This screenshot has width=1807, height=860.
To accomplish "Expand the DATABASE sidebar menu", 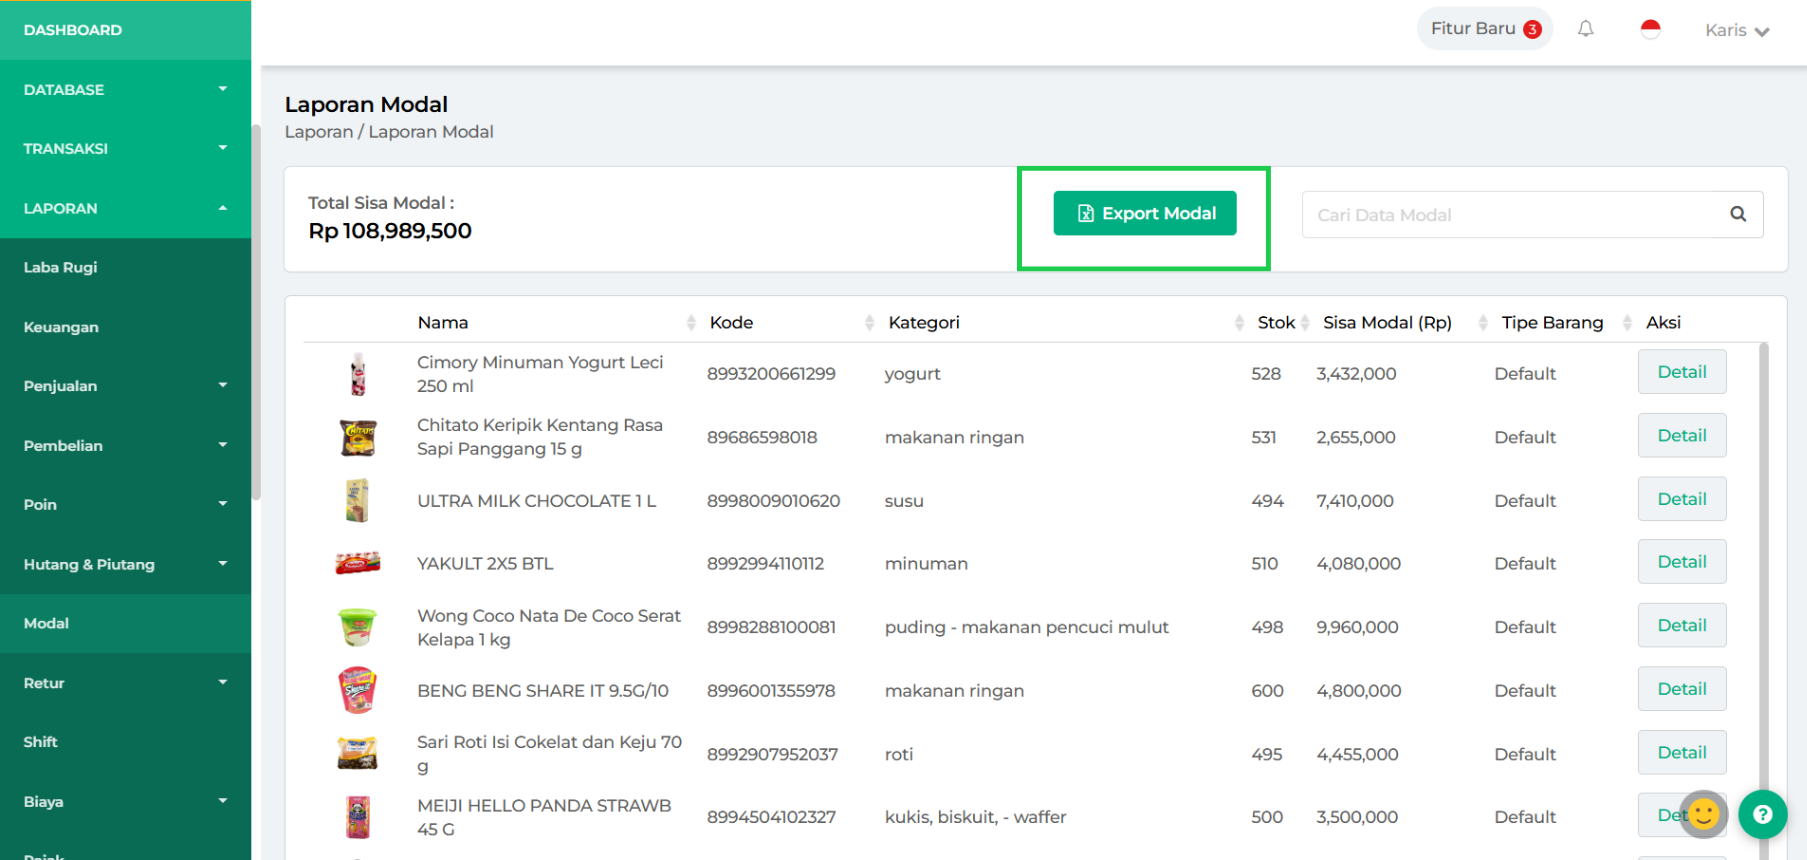I will (125, 90).
